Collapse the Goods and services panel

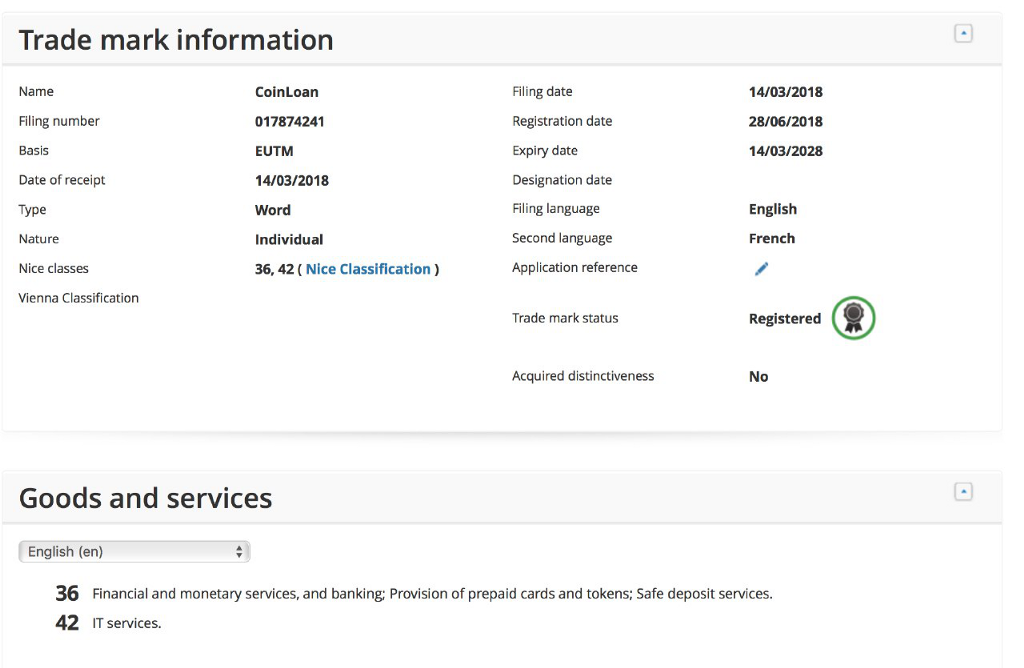[963, 492]
